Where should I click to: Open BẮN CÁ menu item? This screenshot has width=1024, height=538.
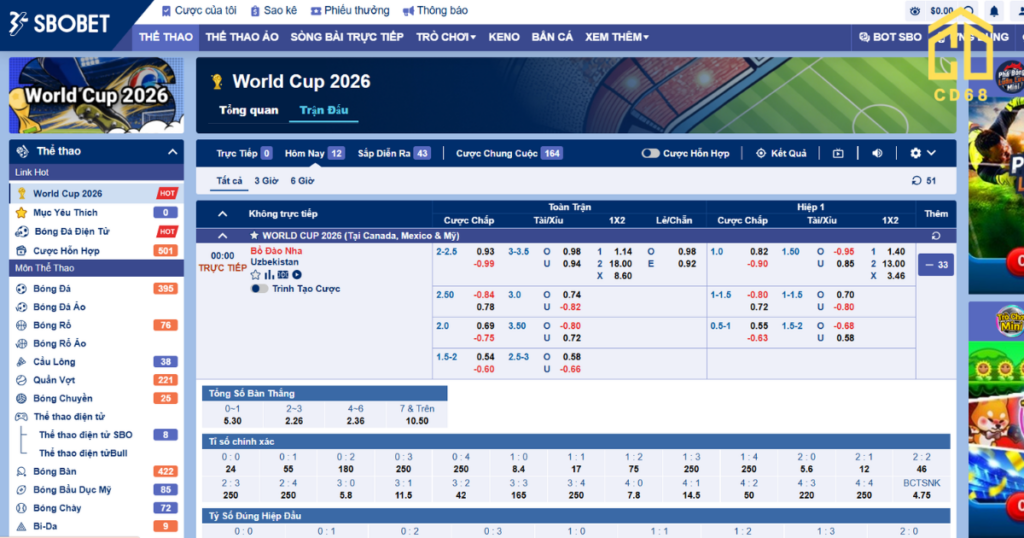(x=552, y=37)
